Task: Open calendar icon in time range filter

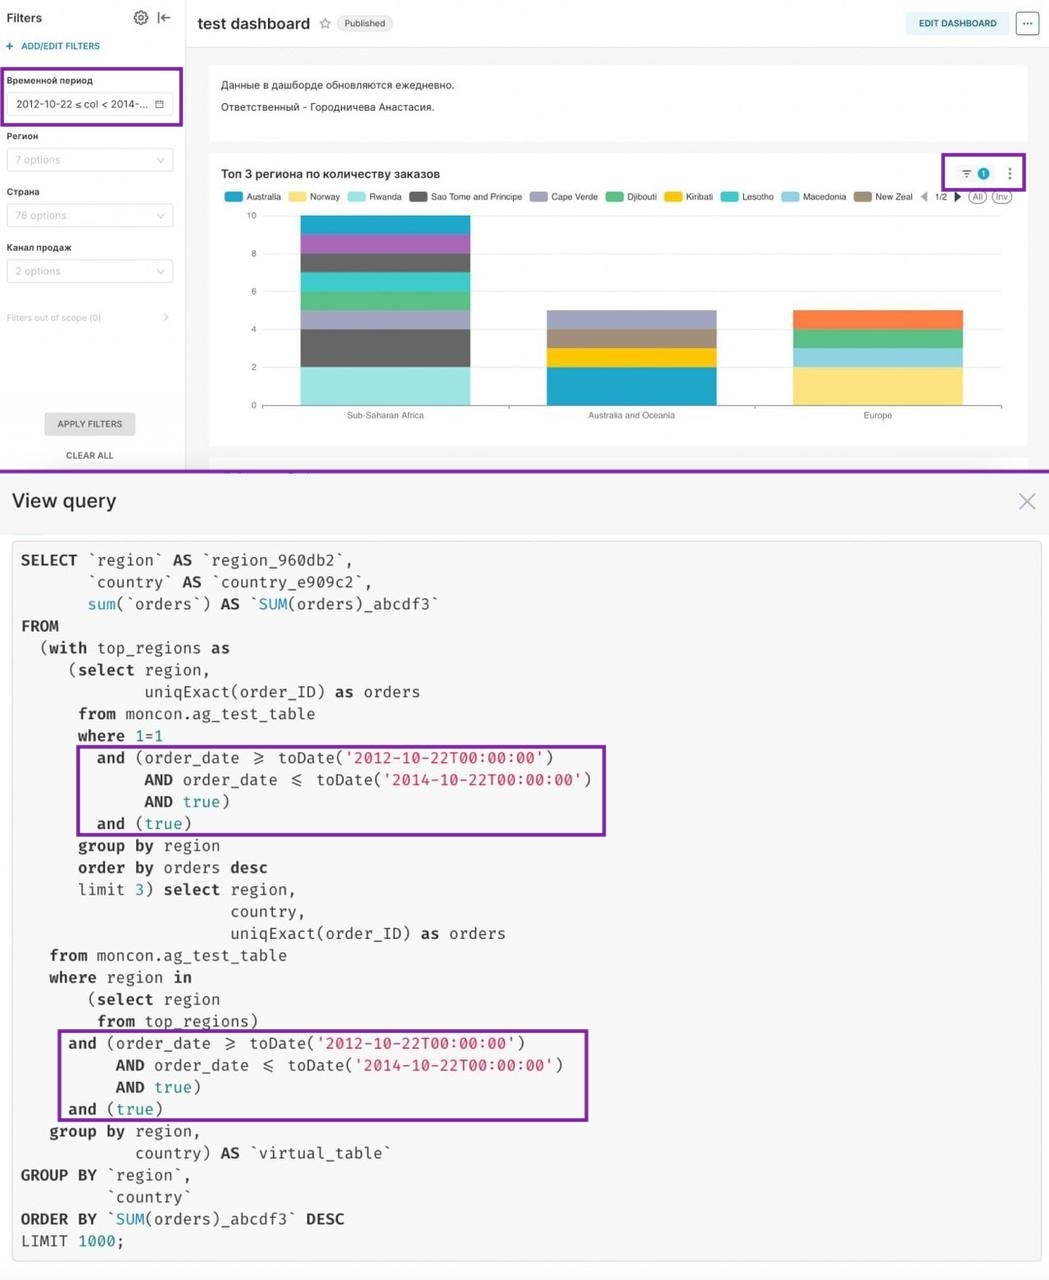Action: tap(159, 104)
